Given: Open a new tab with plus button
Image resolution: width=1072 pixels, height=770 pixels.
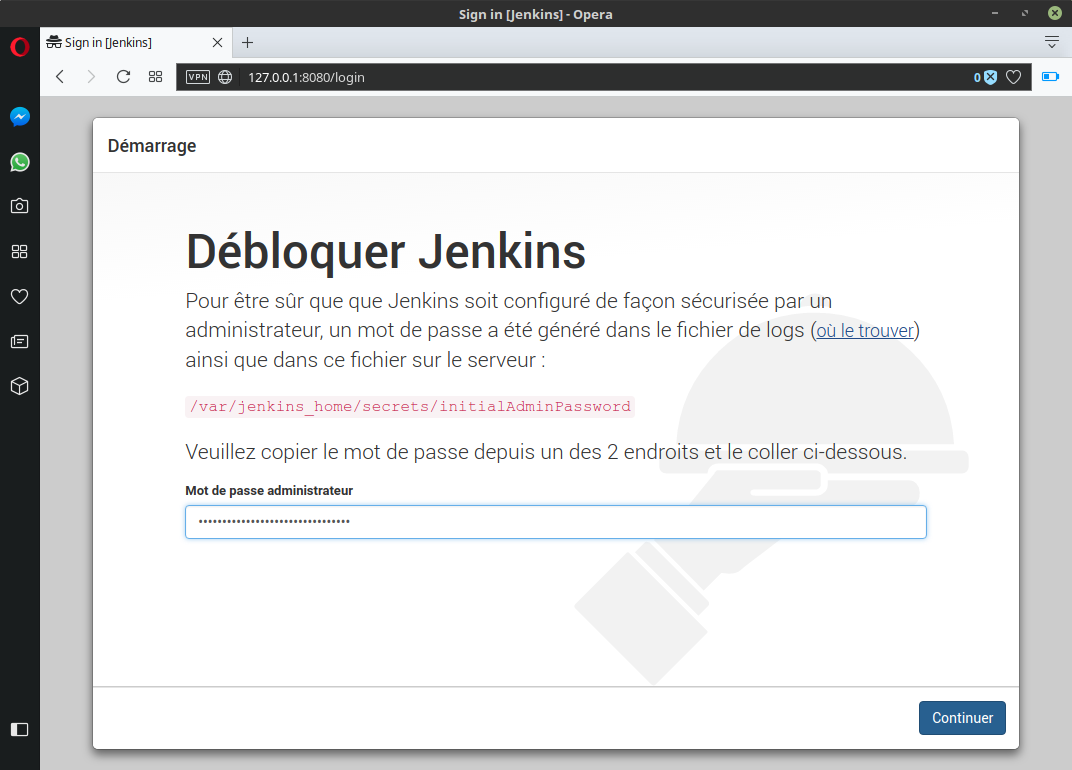Looking at the screenshot, I should [x=248, y=43].
